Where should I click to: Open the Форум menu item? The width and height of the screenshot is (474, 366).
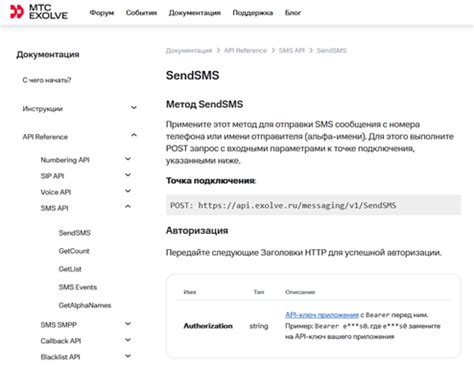click(102, 13)
